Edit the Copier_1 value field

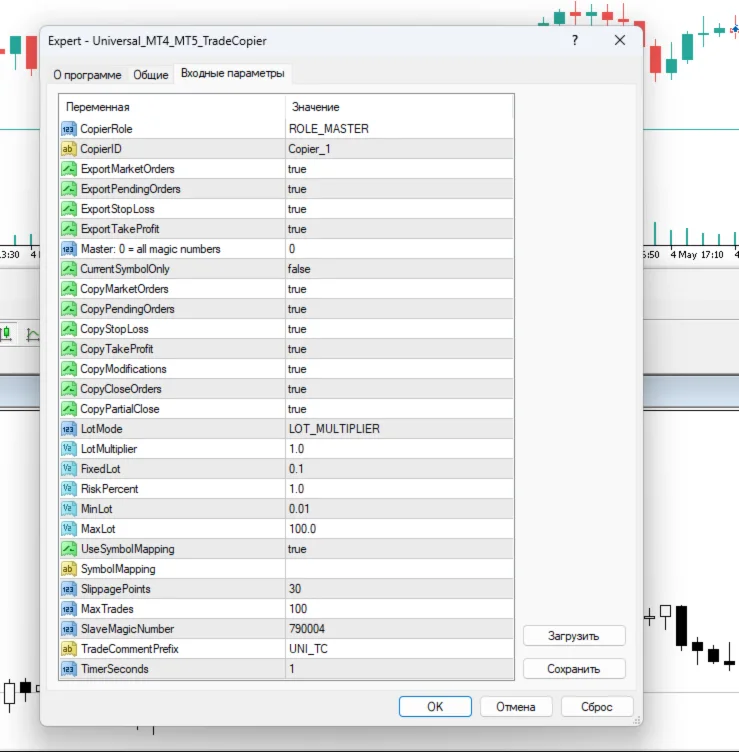[399, 149]
